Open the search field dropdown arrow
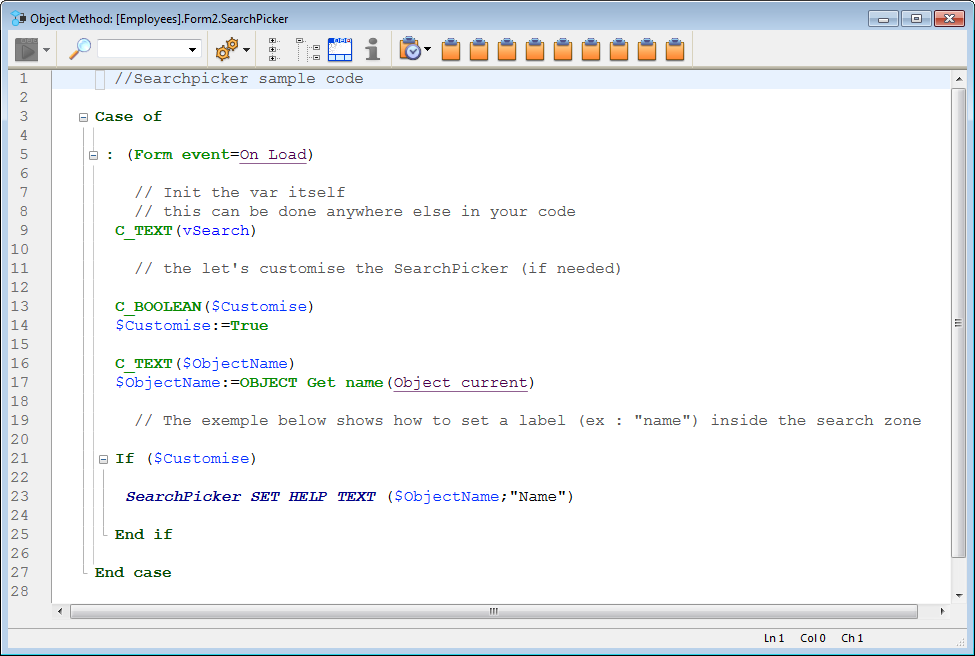The width and height of the screenshot is (975, 656). [x=193, y=50]
